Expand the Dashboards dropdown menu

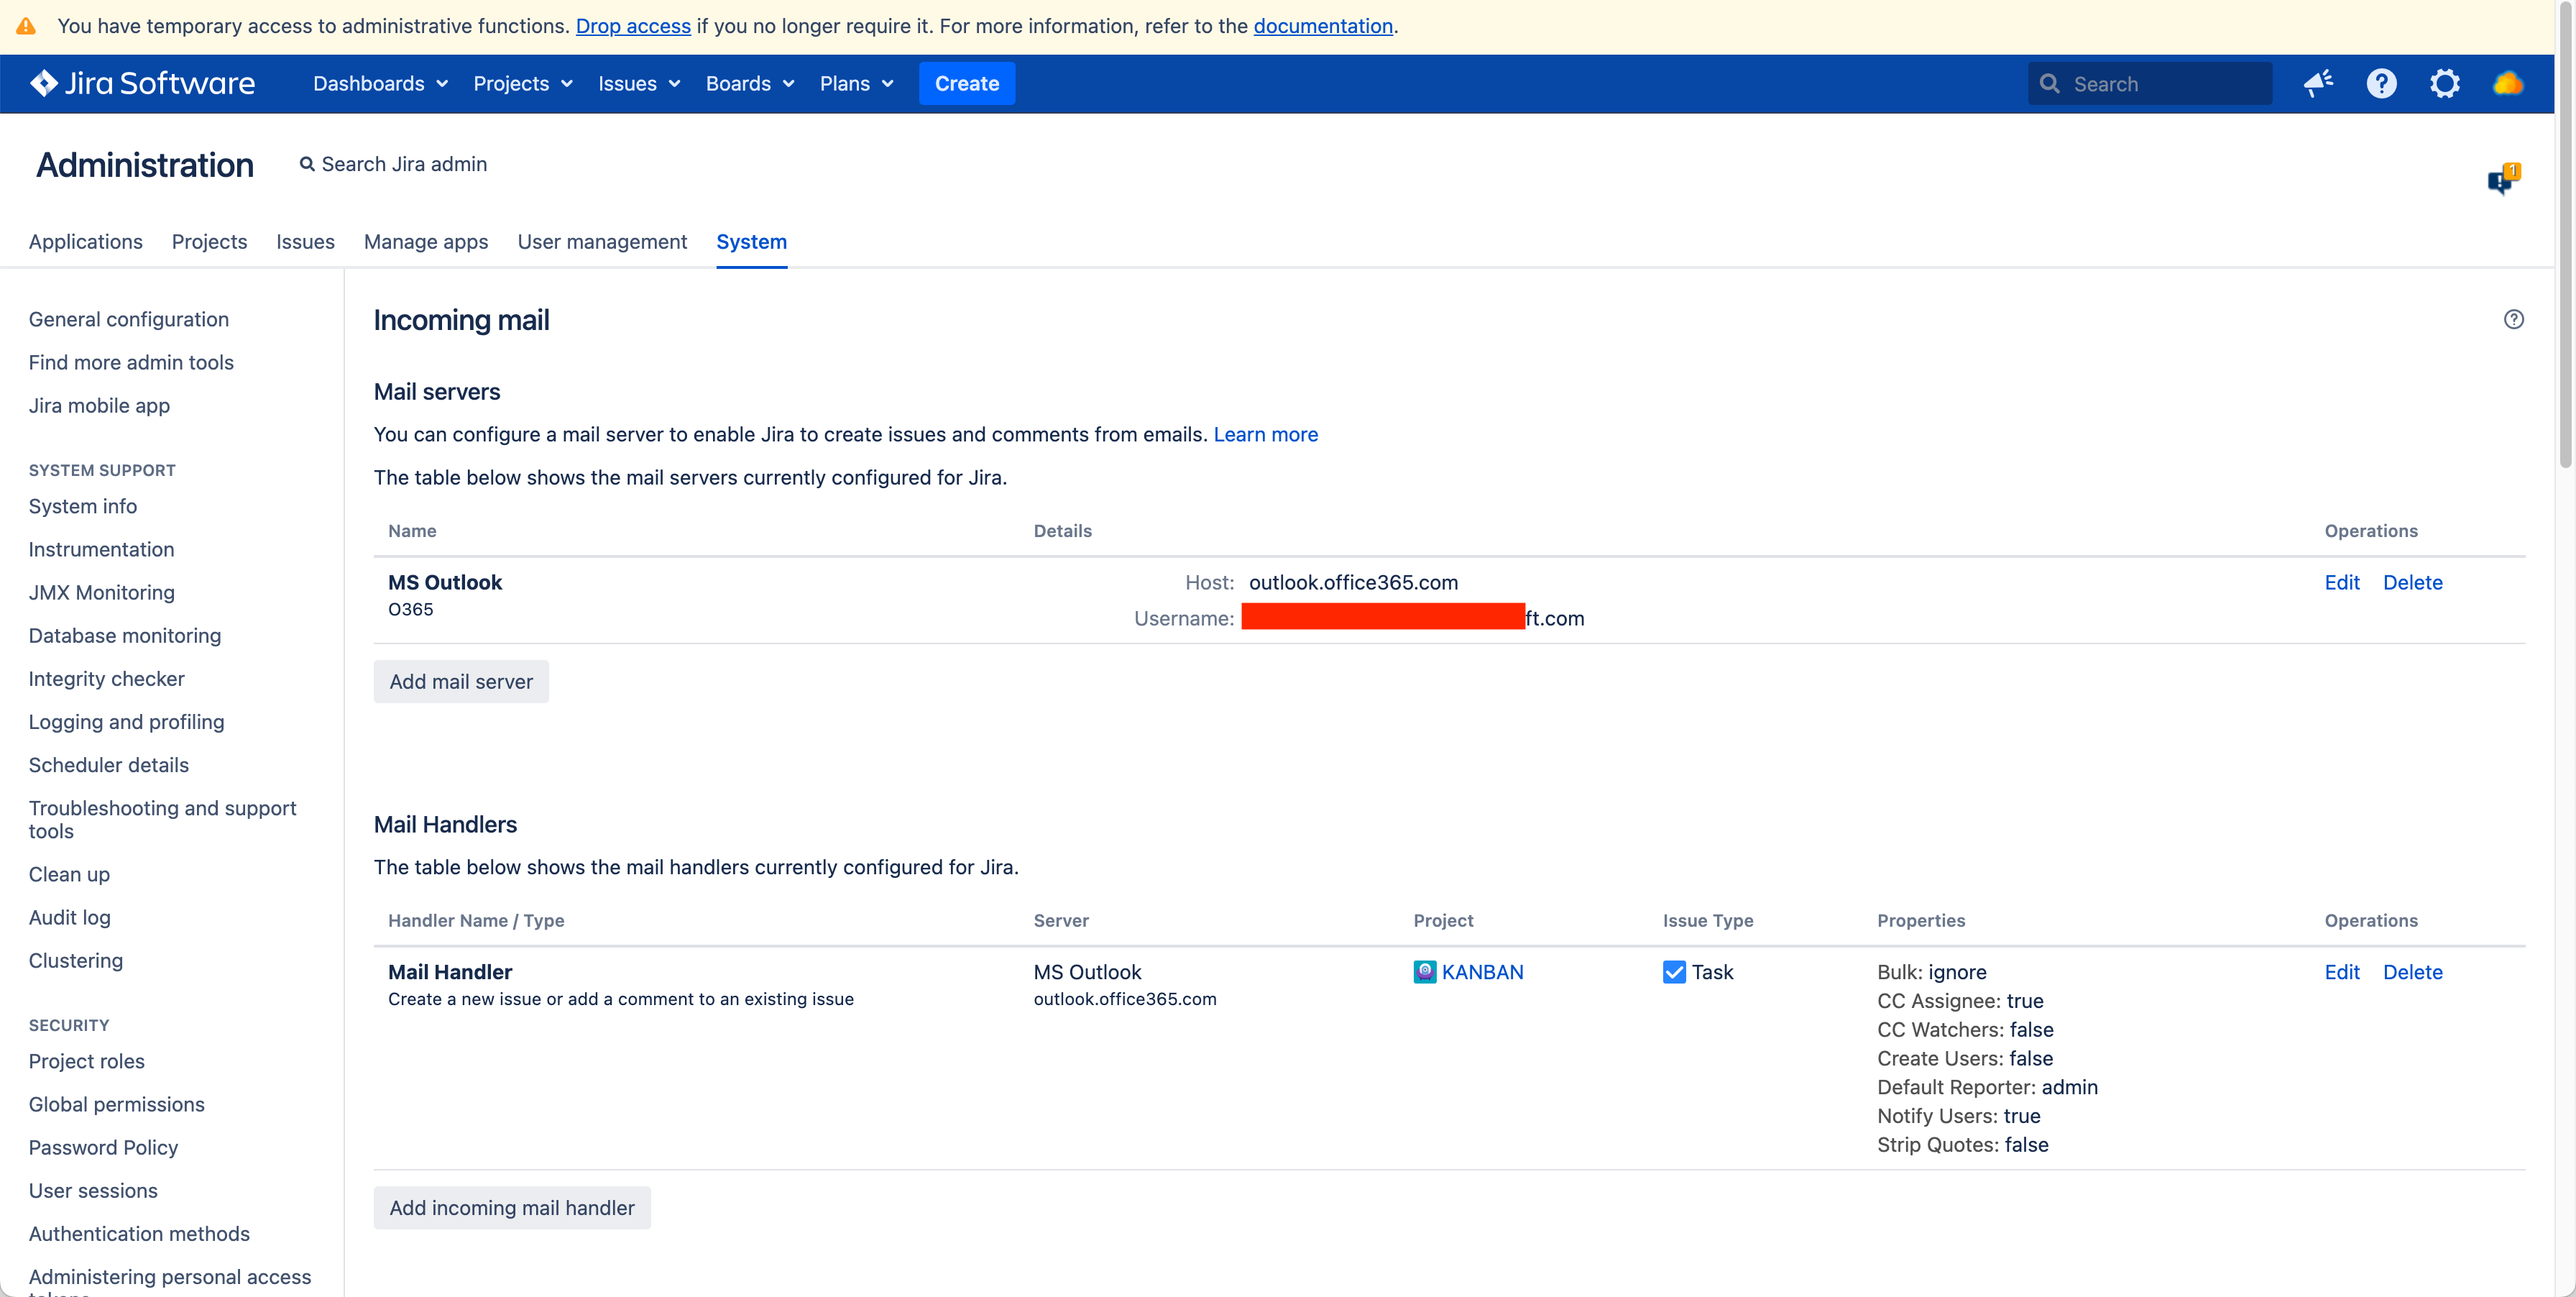point(380,83)
